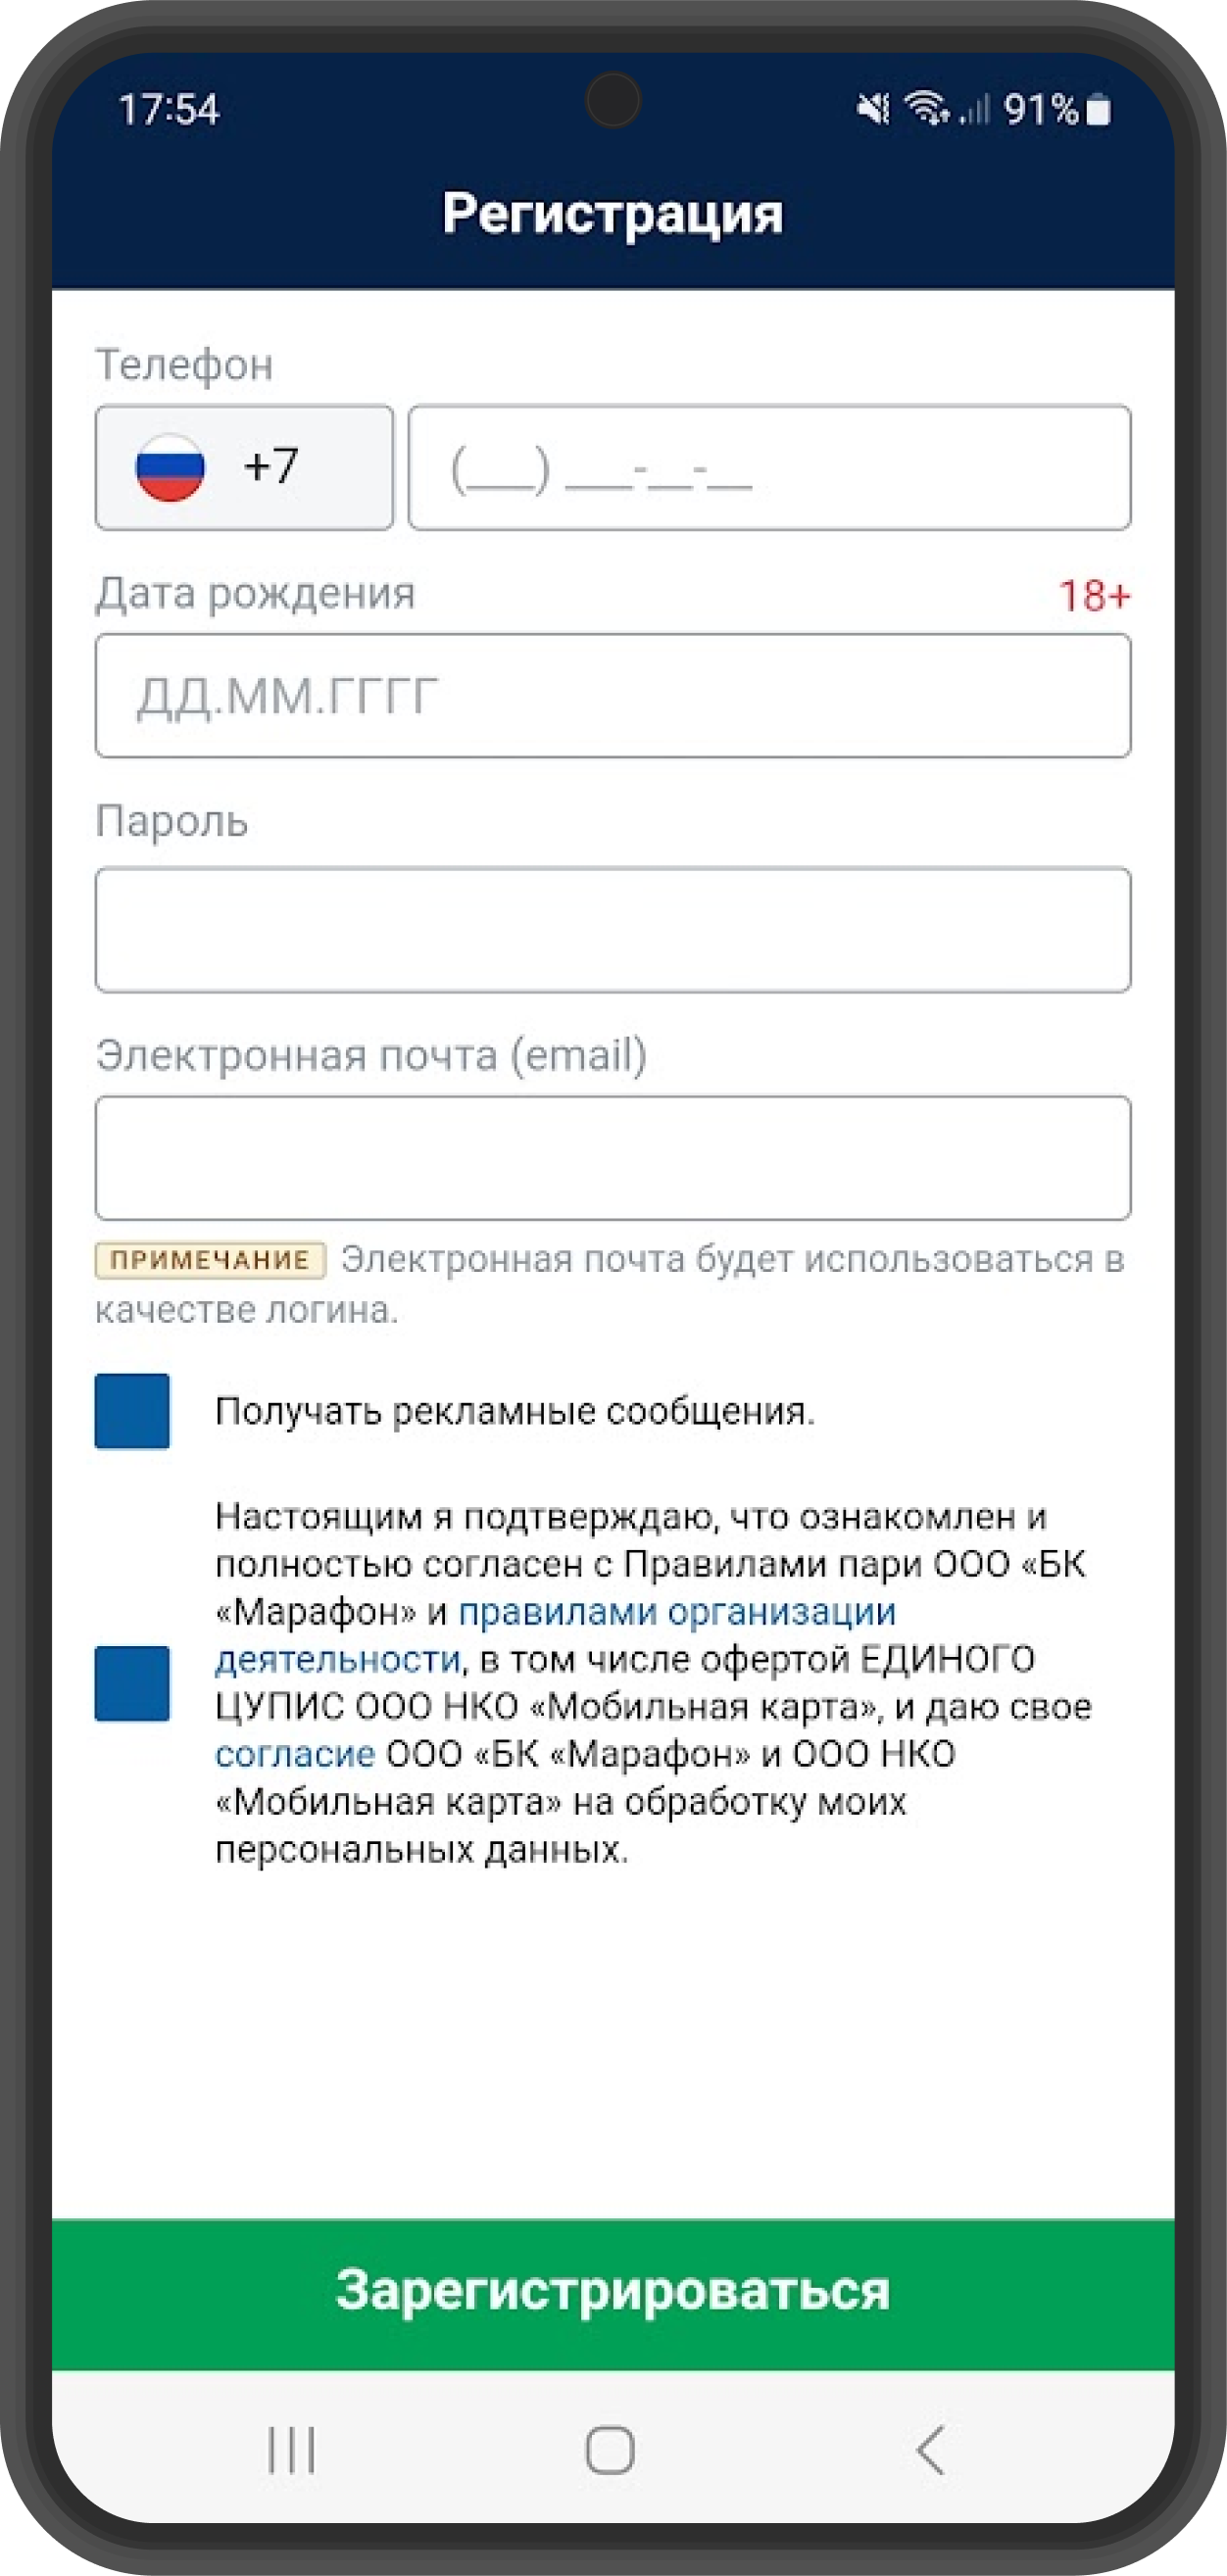Tap the 18+ age restriction label

pyautogui.click(x=1094, y=596)
